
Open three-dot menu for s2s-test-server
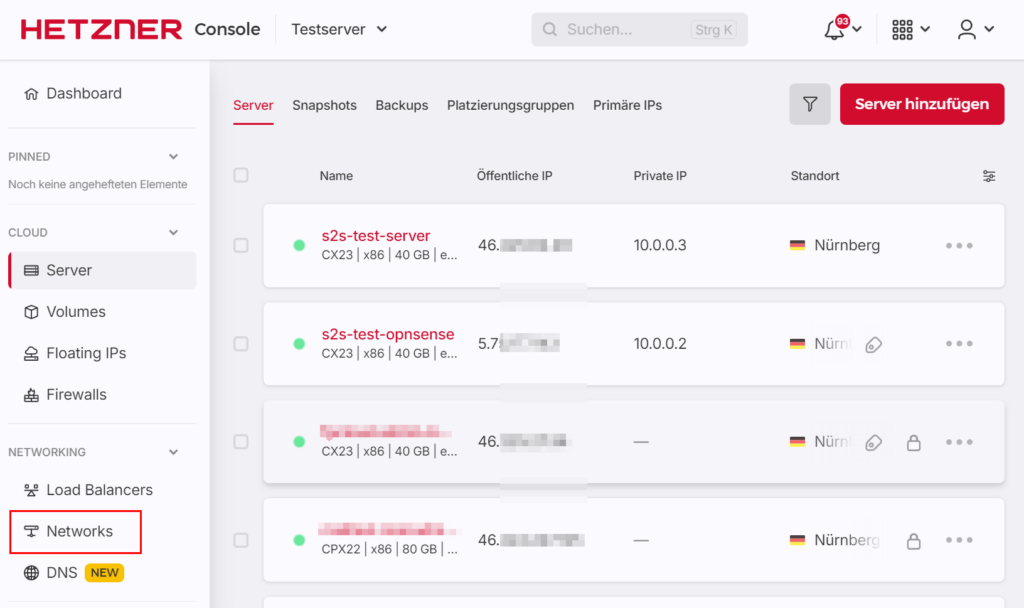point(959,246)
